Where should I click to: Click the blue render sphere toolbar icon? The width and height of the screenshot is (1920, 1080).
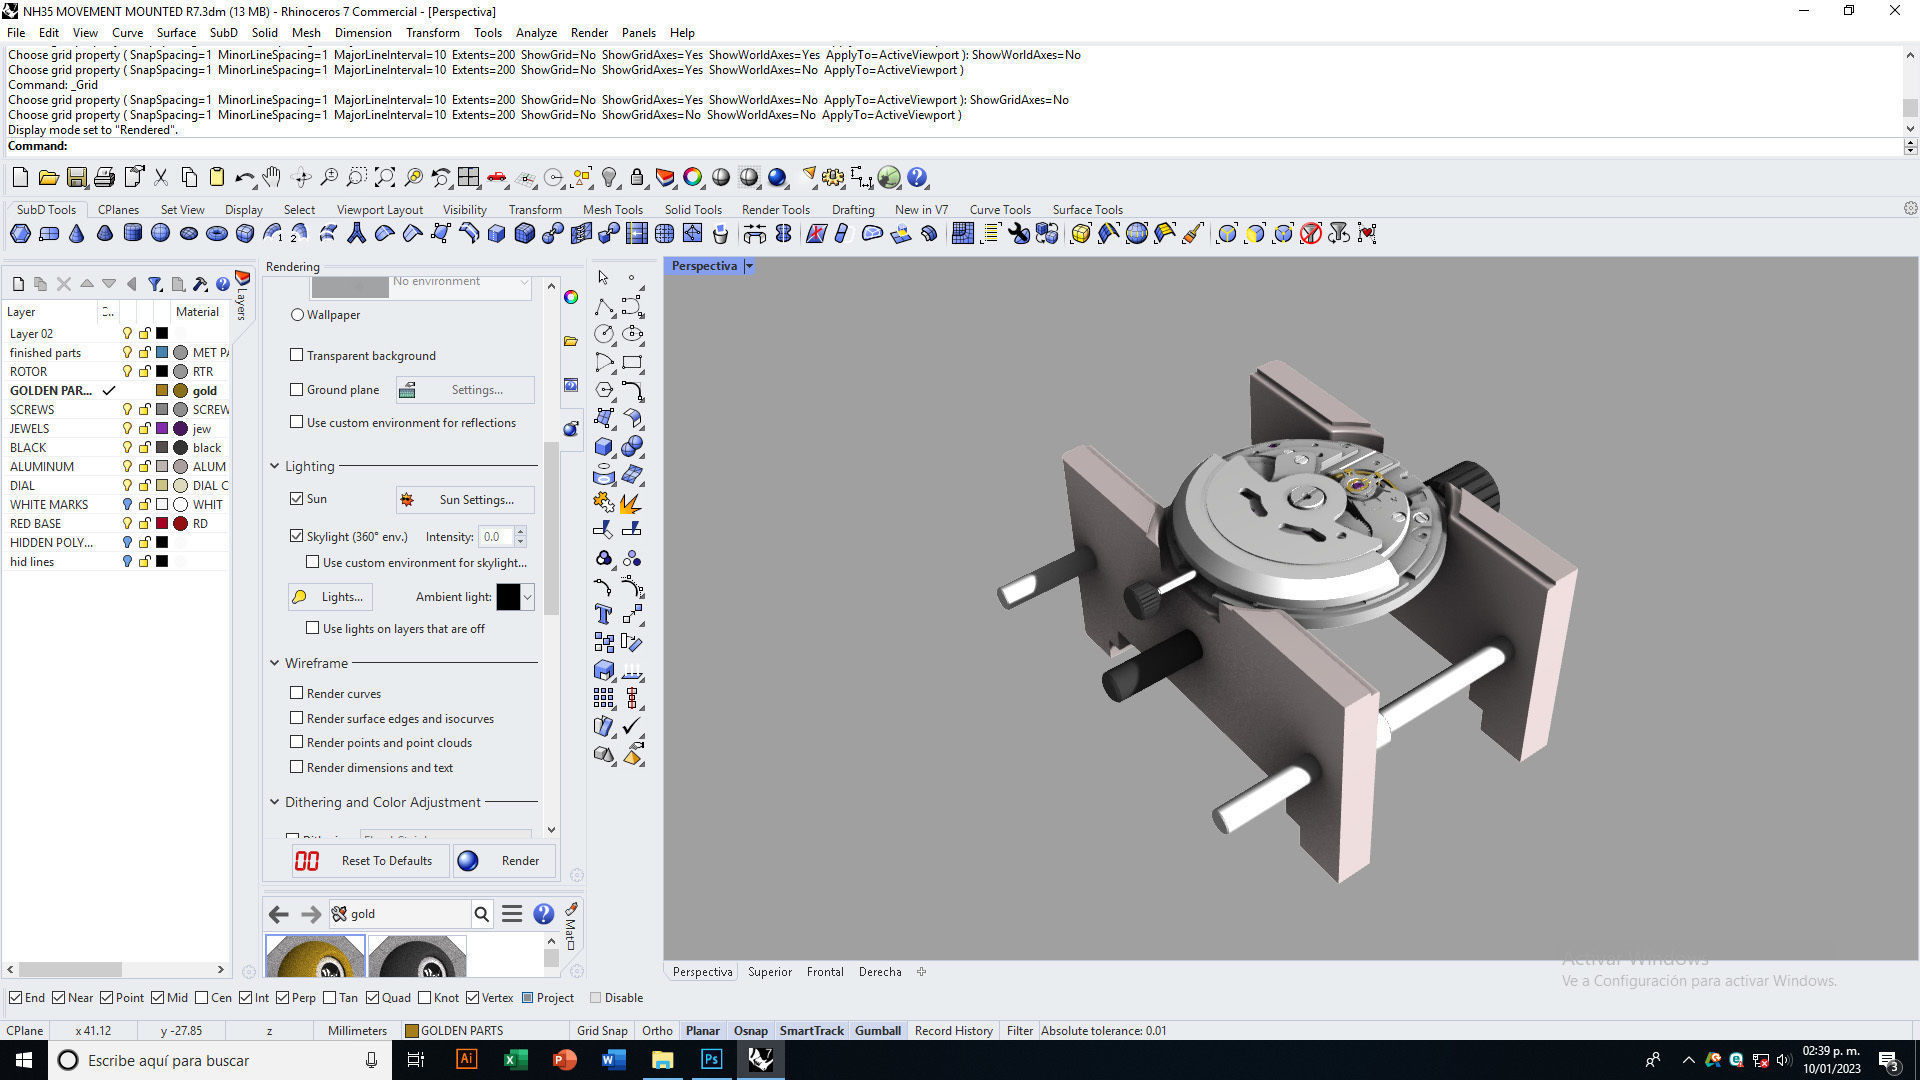point(777,178)
